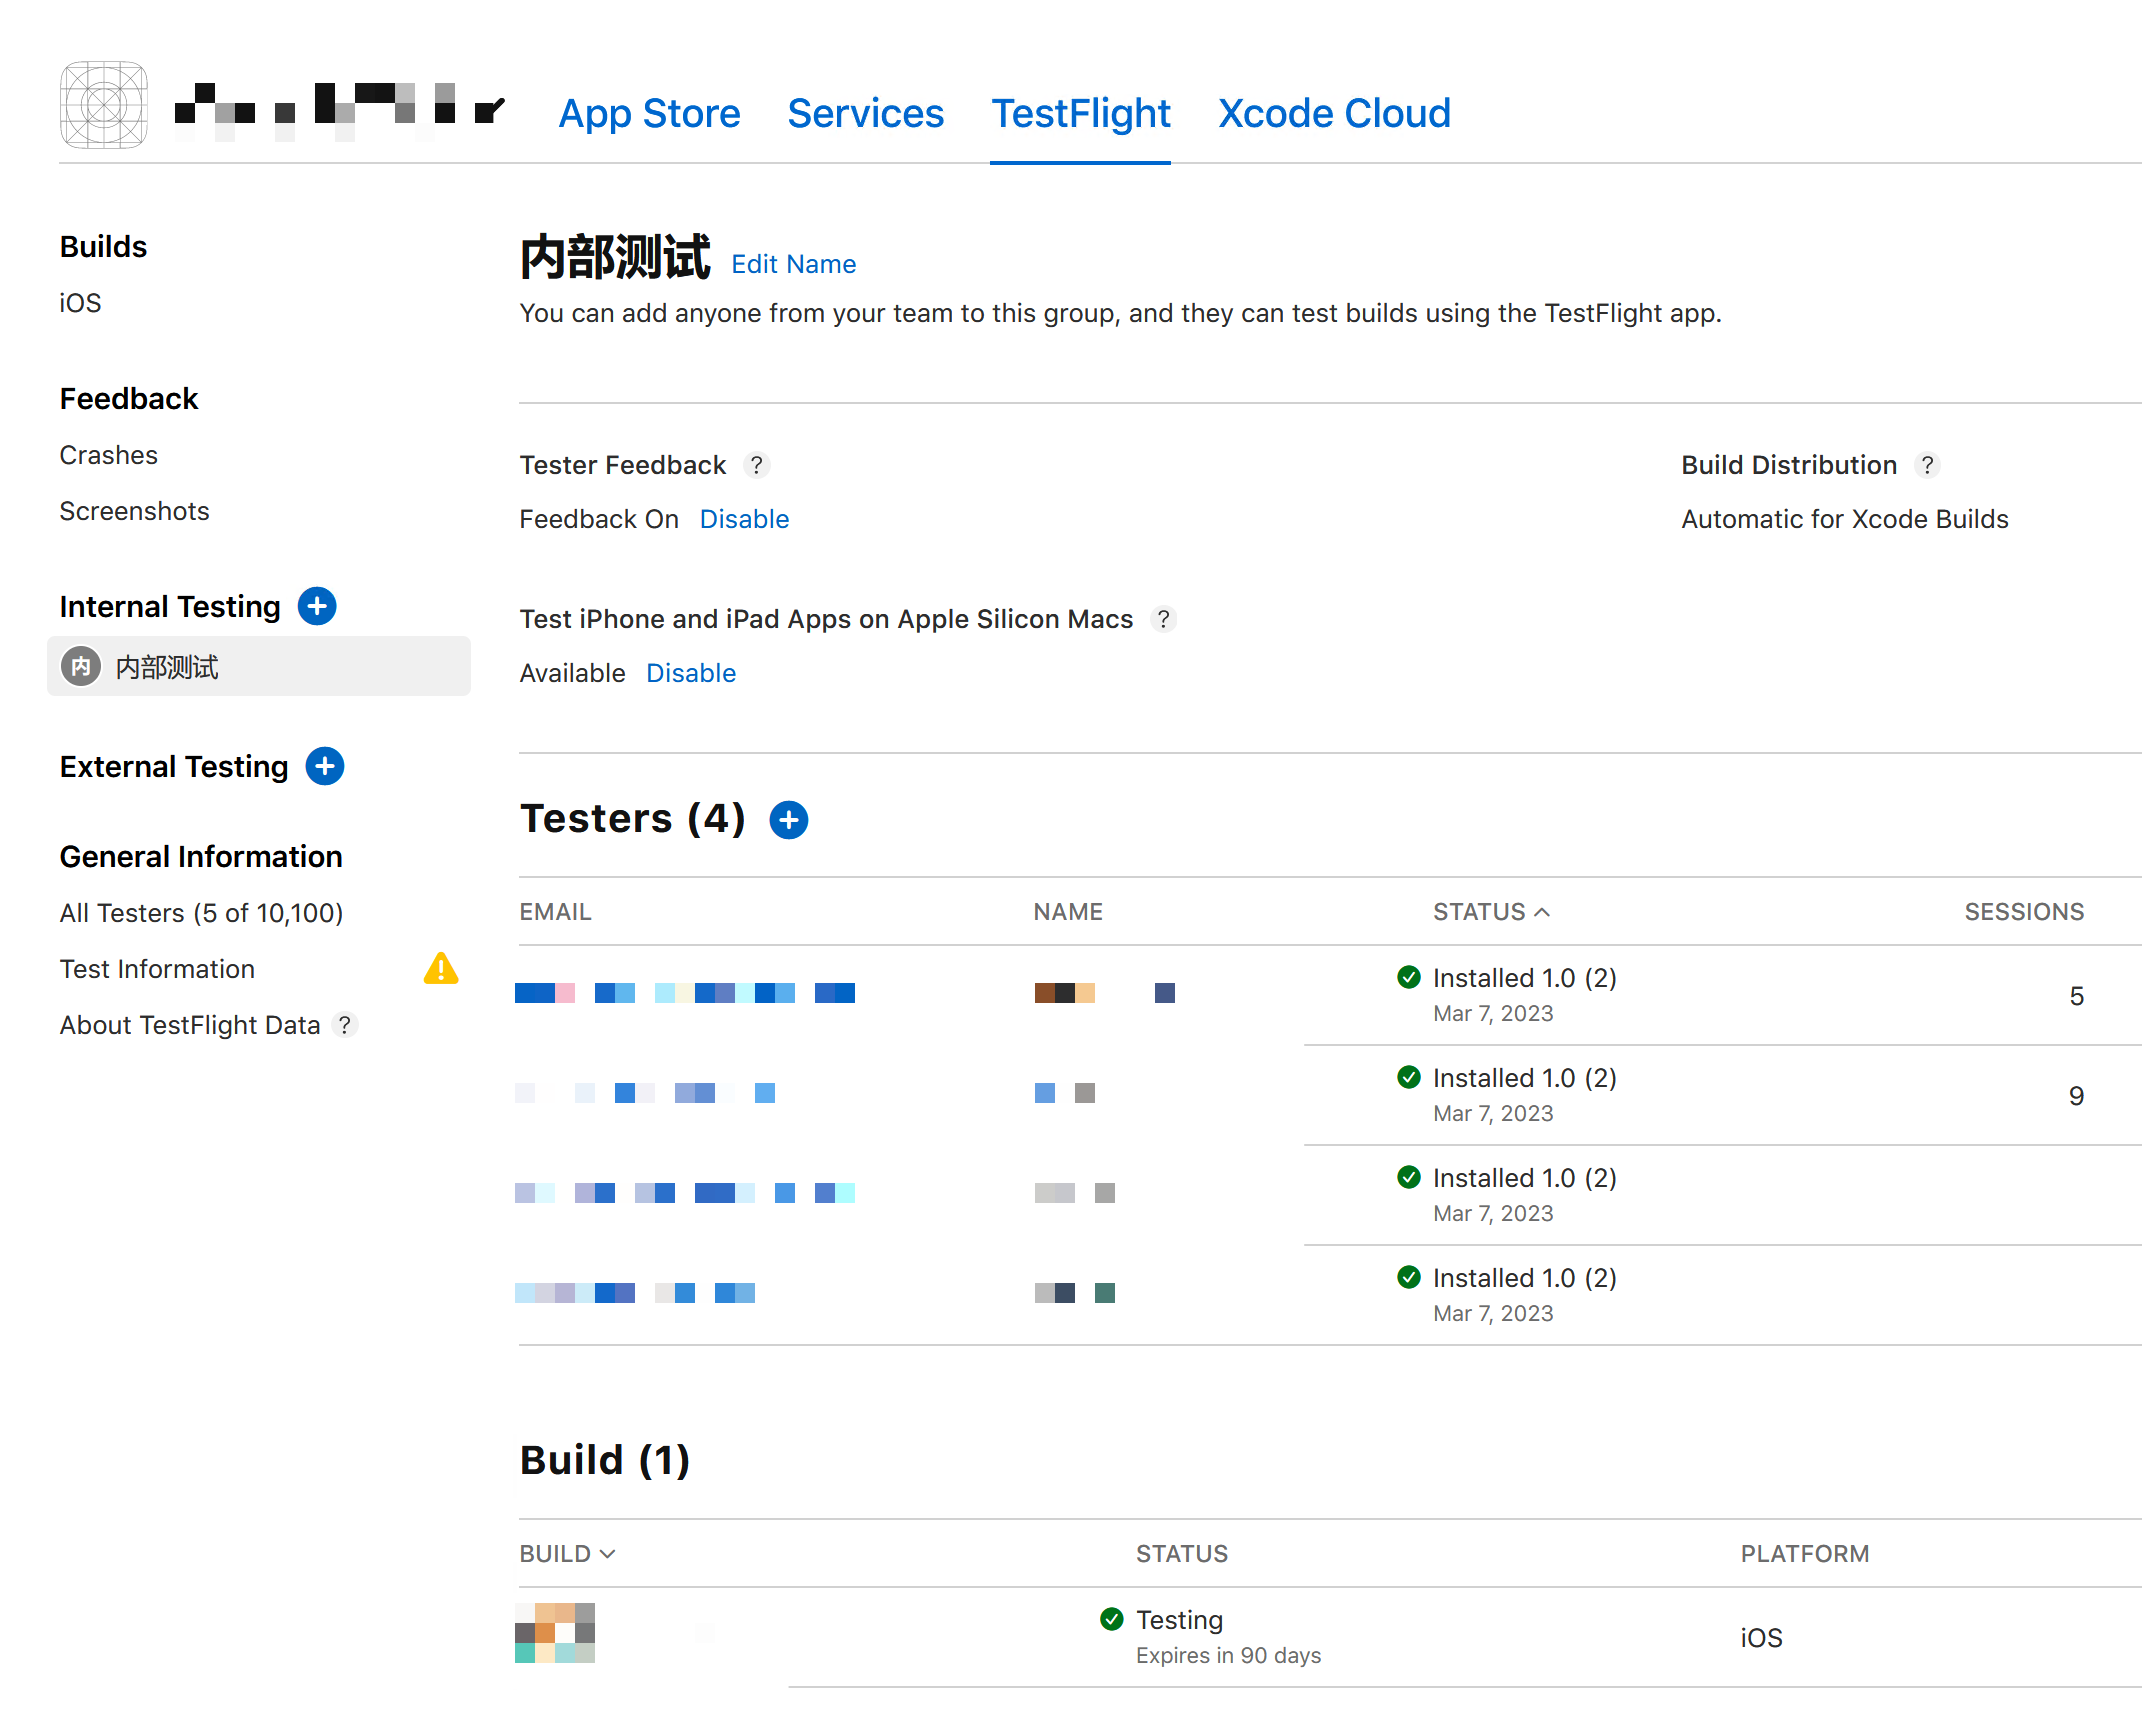This screenshot has width=2142, height=1716.
Task: Click the app icon placeholder at top left
Action: 104,105
